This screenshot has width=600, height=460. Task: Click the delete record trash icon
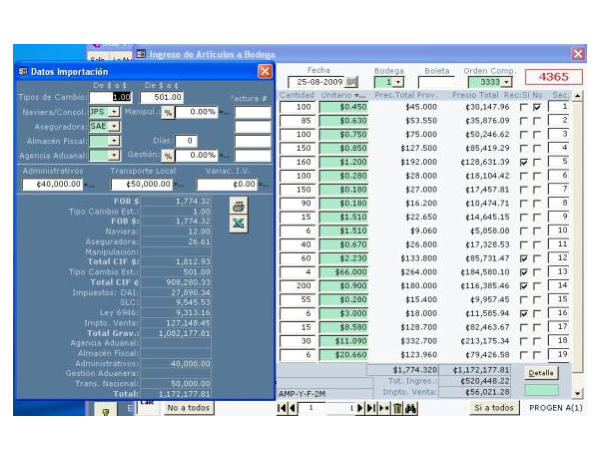[396, 409]
